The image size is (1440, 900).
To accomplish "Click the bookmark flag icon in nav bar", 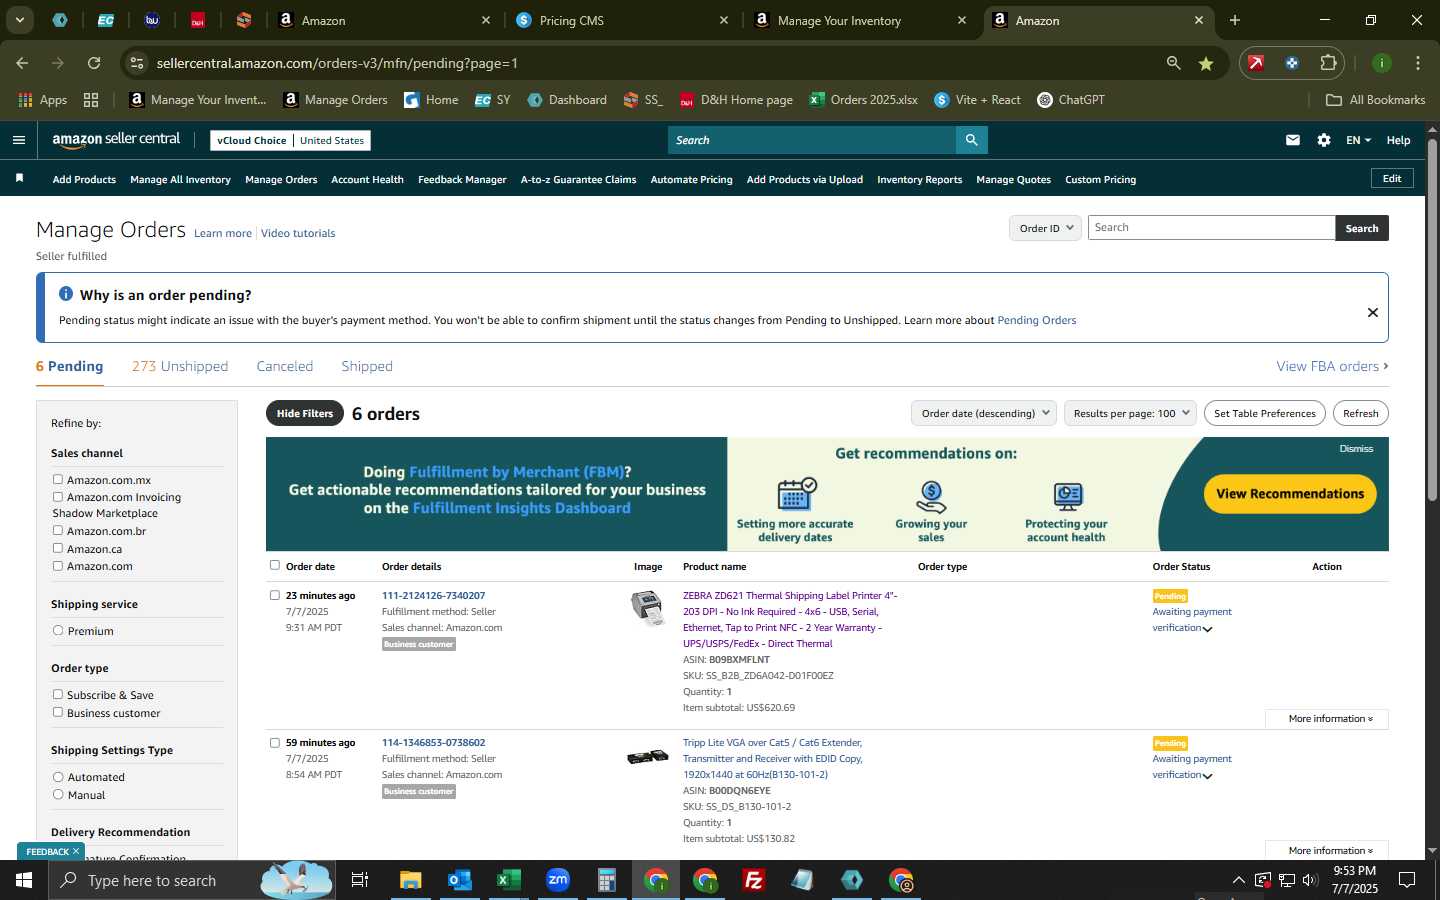I will (19, 178).
